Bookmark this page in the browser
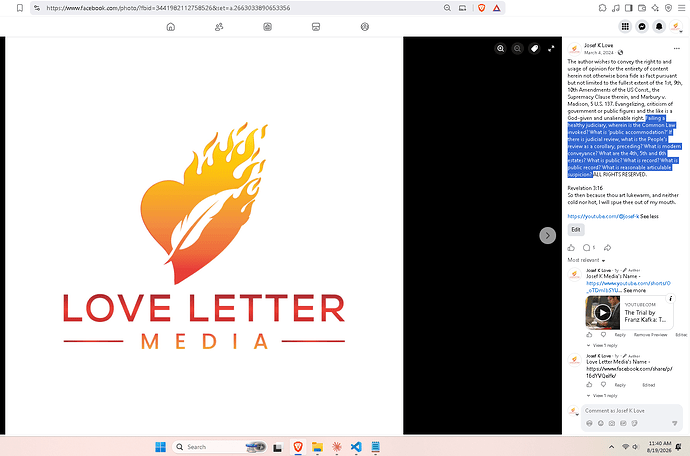This screenshot has height=456, width=690. coord(20,8)
